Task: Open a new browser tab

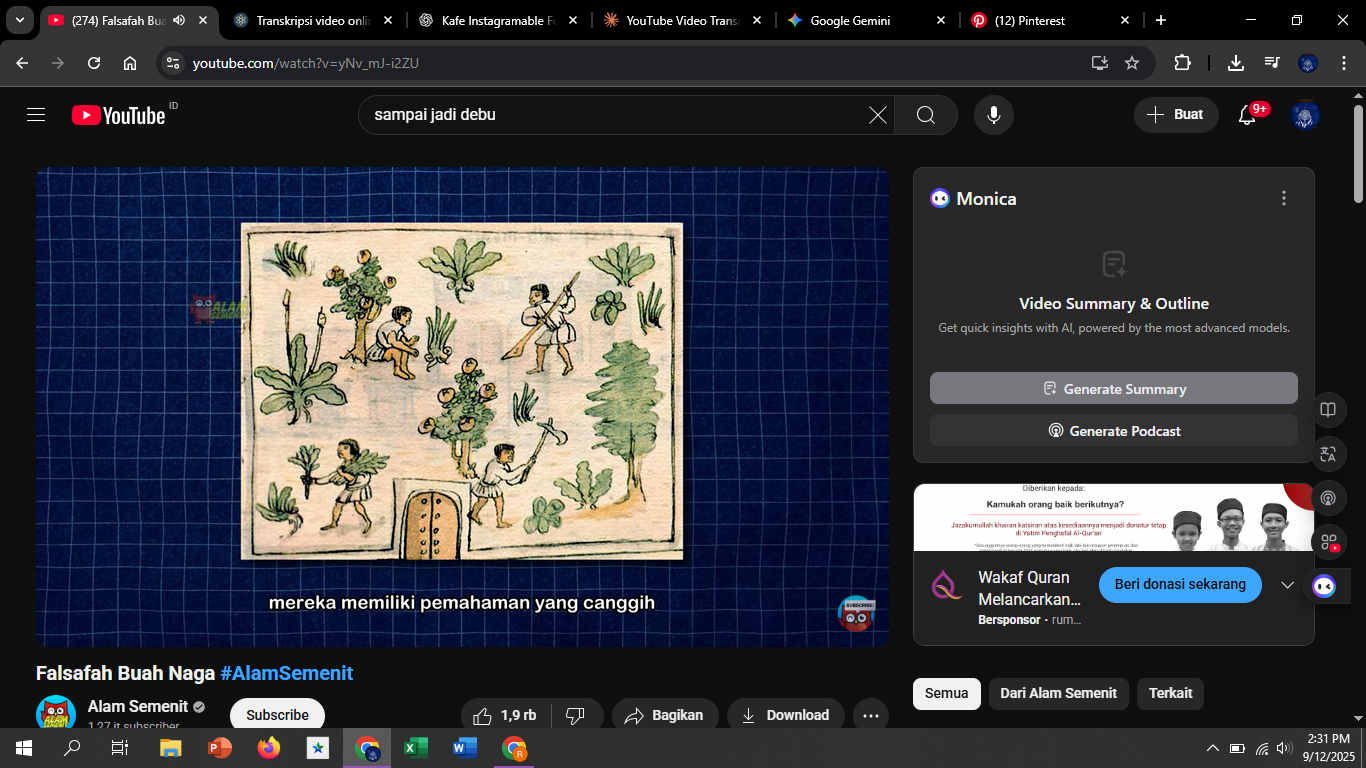Action: pos(1160,20)
